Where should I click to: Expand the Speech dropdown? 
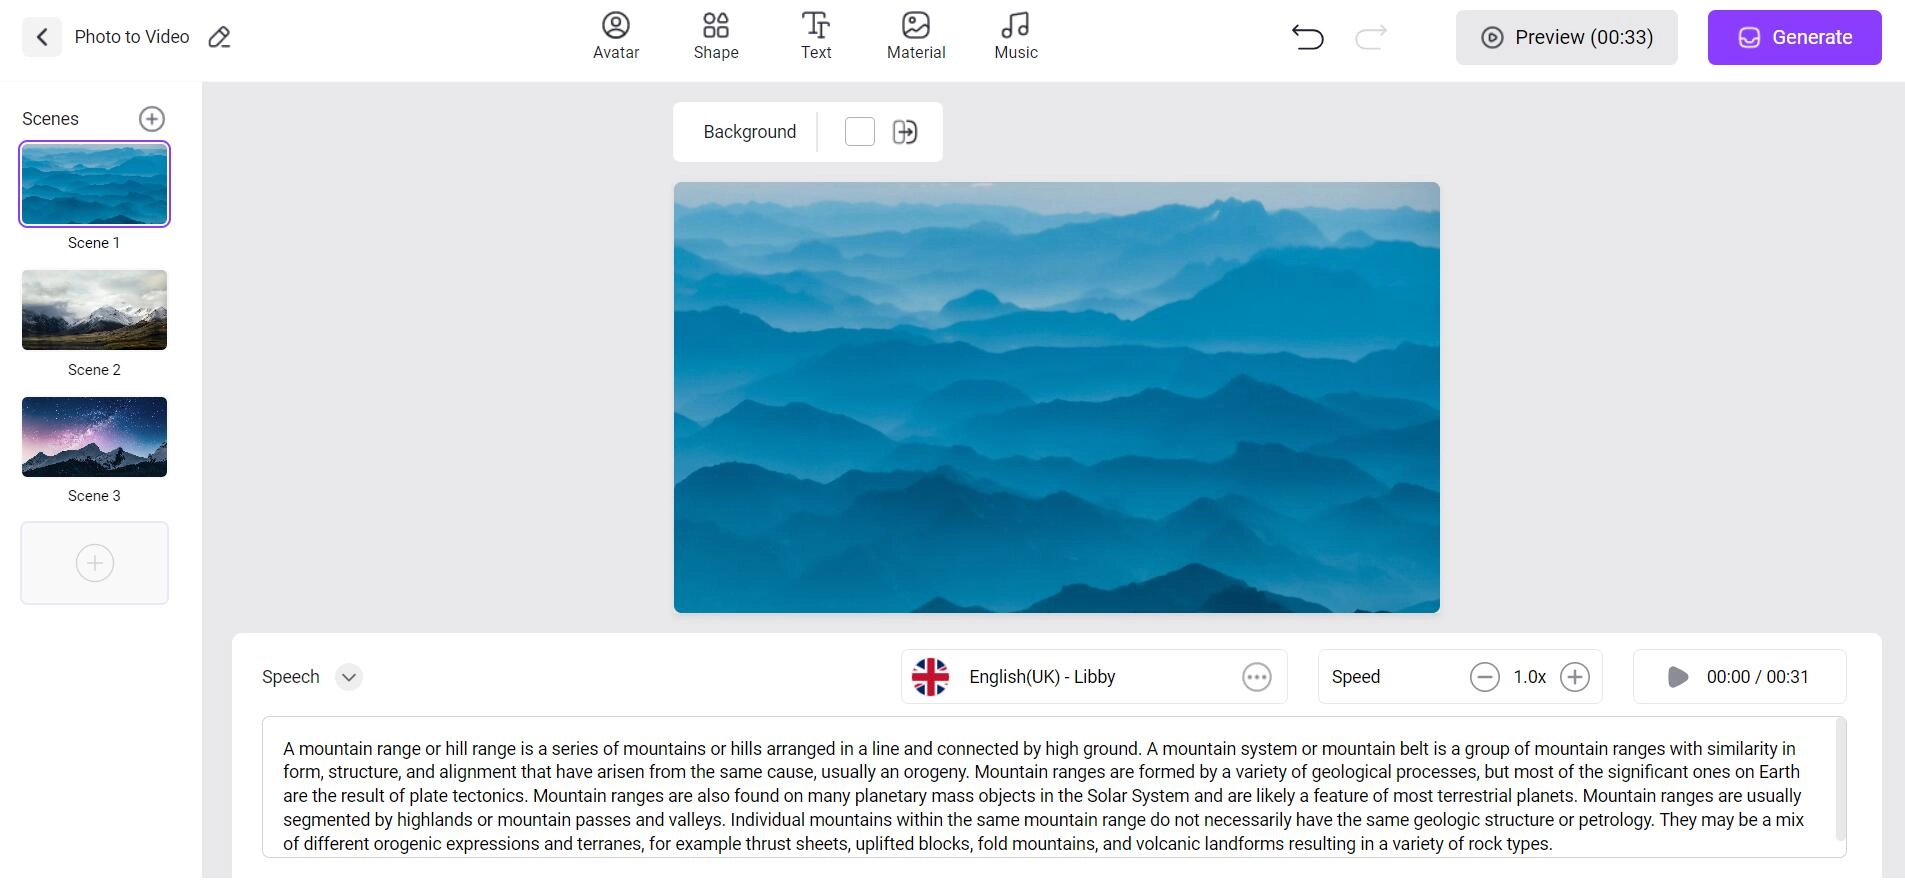click(348, 677)
